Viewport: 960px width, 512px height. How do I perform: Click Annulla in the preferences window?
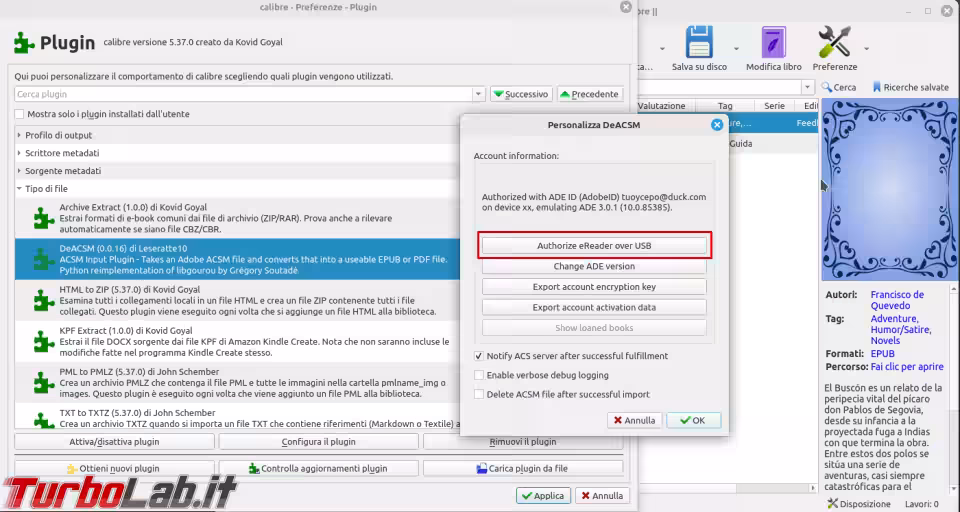[x=602, y=495]
